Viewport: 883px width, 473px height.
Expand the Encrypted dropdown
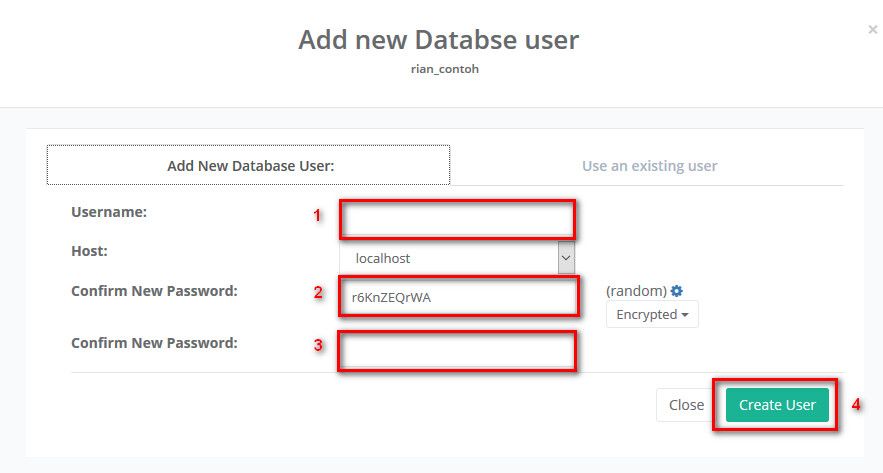point(652,314)
